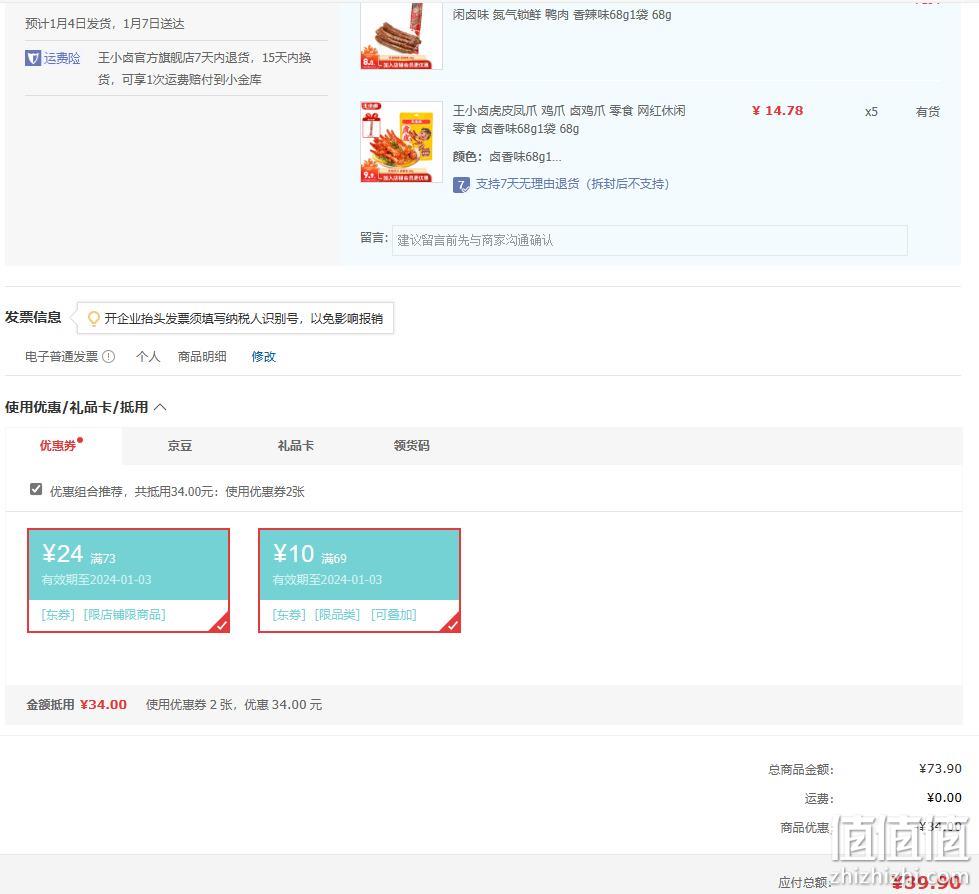Click the 7-day return badge icon
This screenshot has height=894, width=979.
[461, 185]
